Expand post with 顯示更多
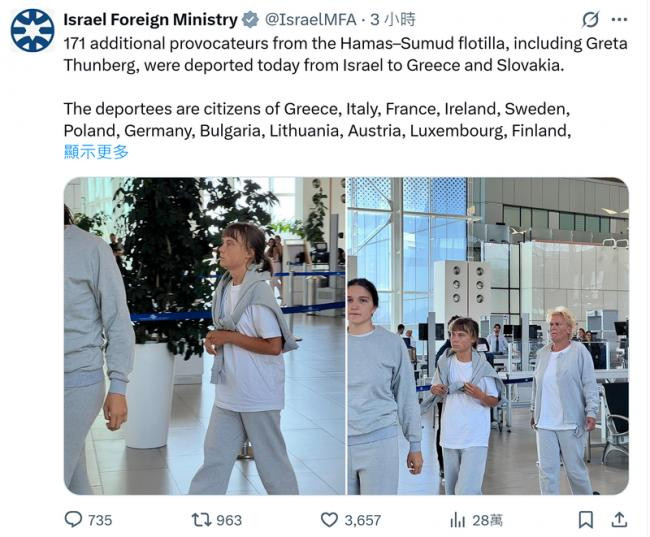Viewport: 650px width, 537px height. (96, 151)
